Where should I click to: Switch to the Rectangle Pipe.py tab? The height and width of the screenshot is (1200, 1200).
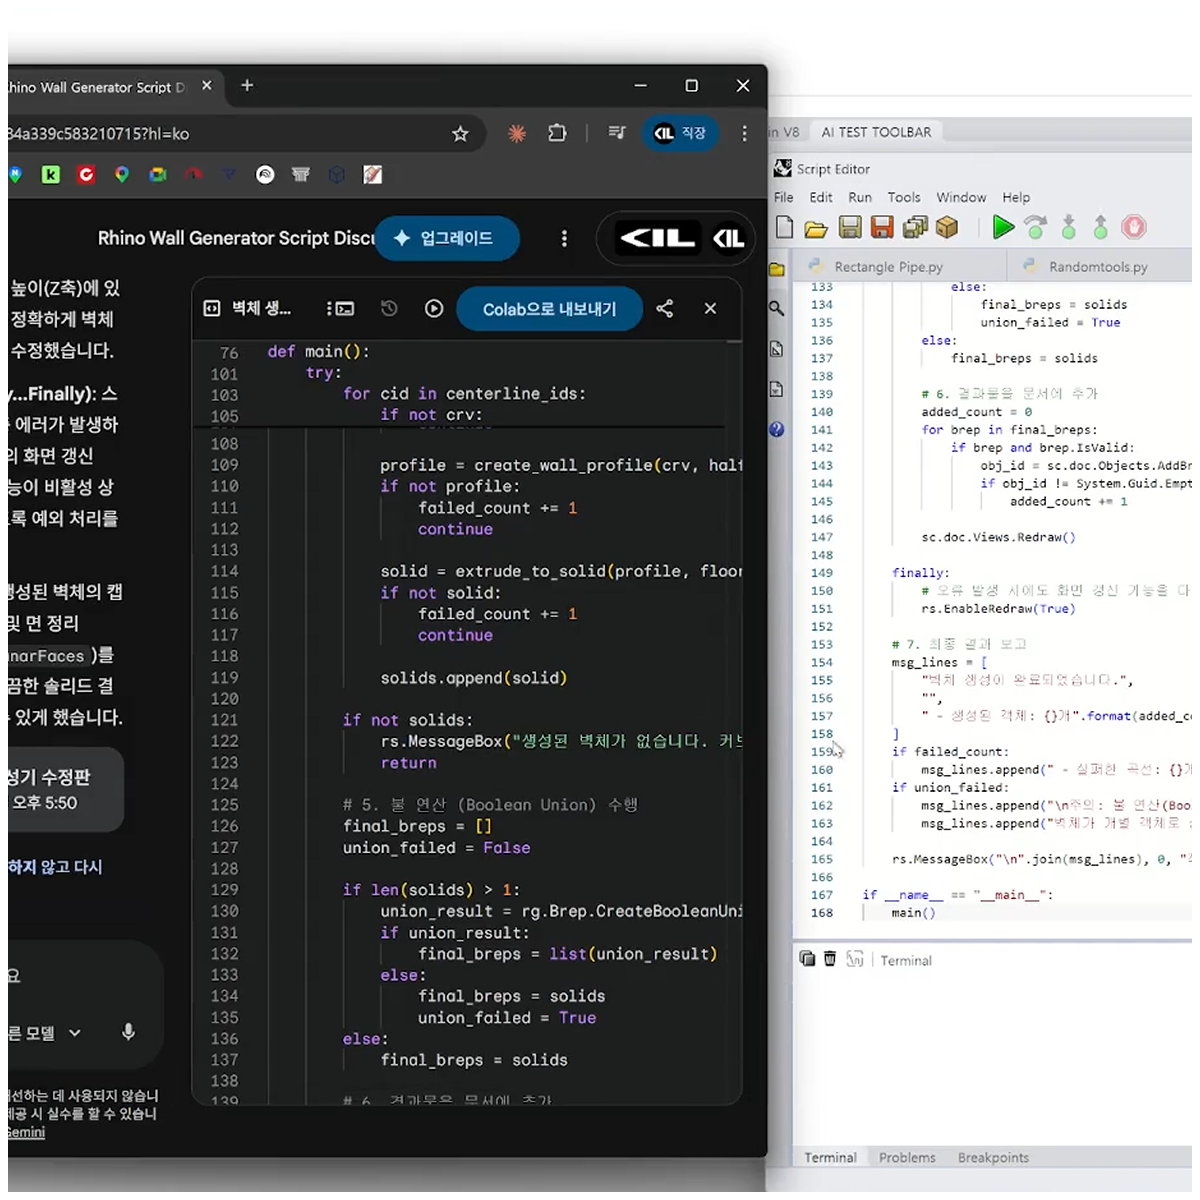(x=889, y=267)
